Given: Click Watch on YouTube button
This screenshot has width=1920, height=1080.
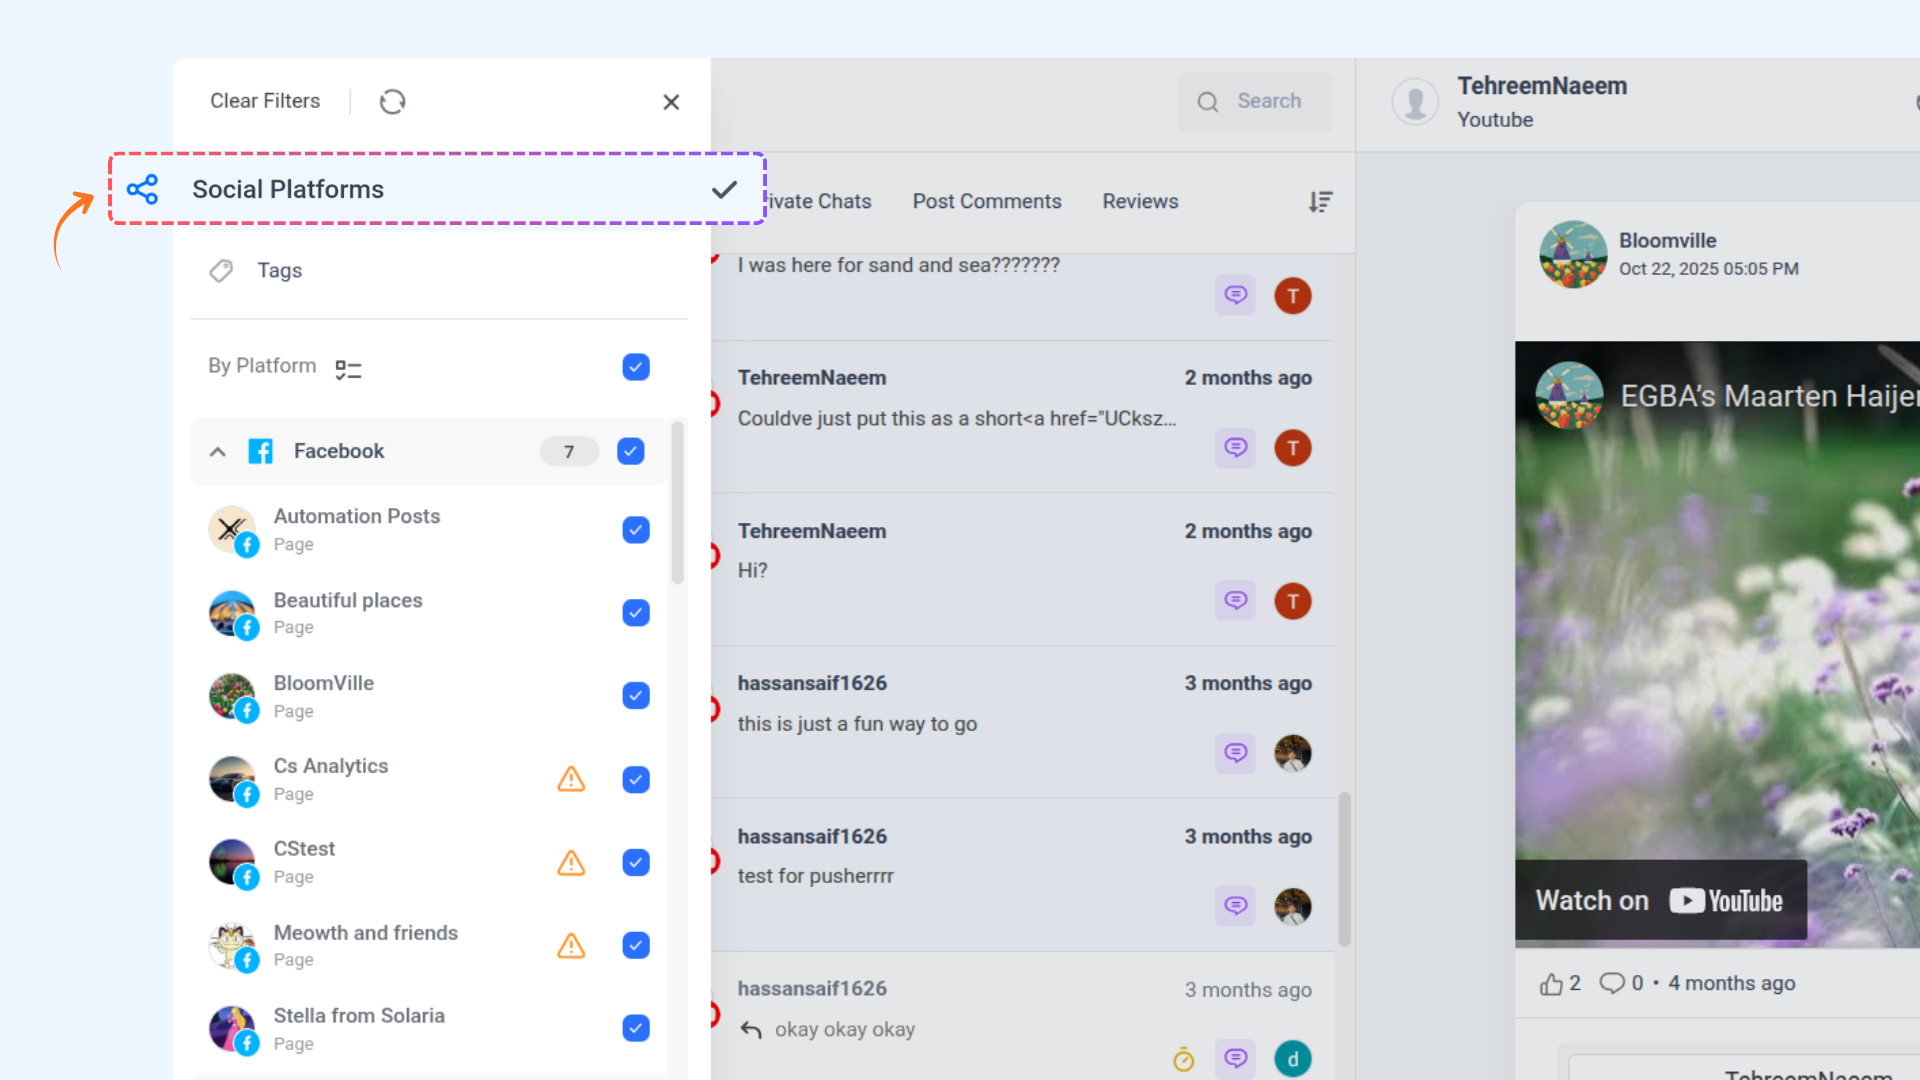Looking at the screenshot, I should coord(1660,900).
